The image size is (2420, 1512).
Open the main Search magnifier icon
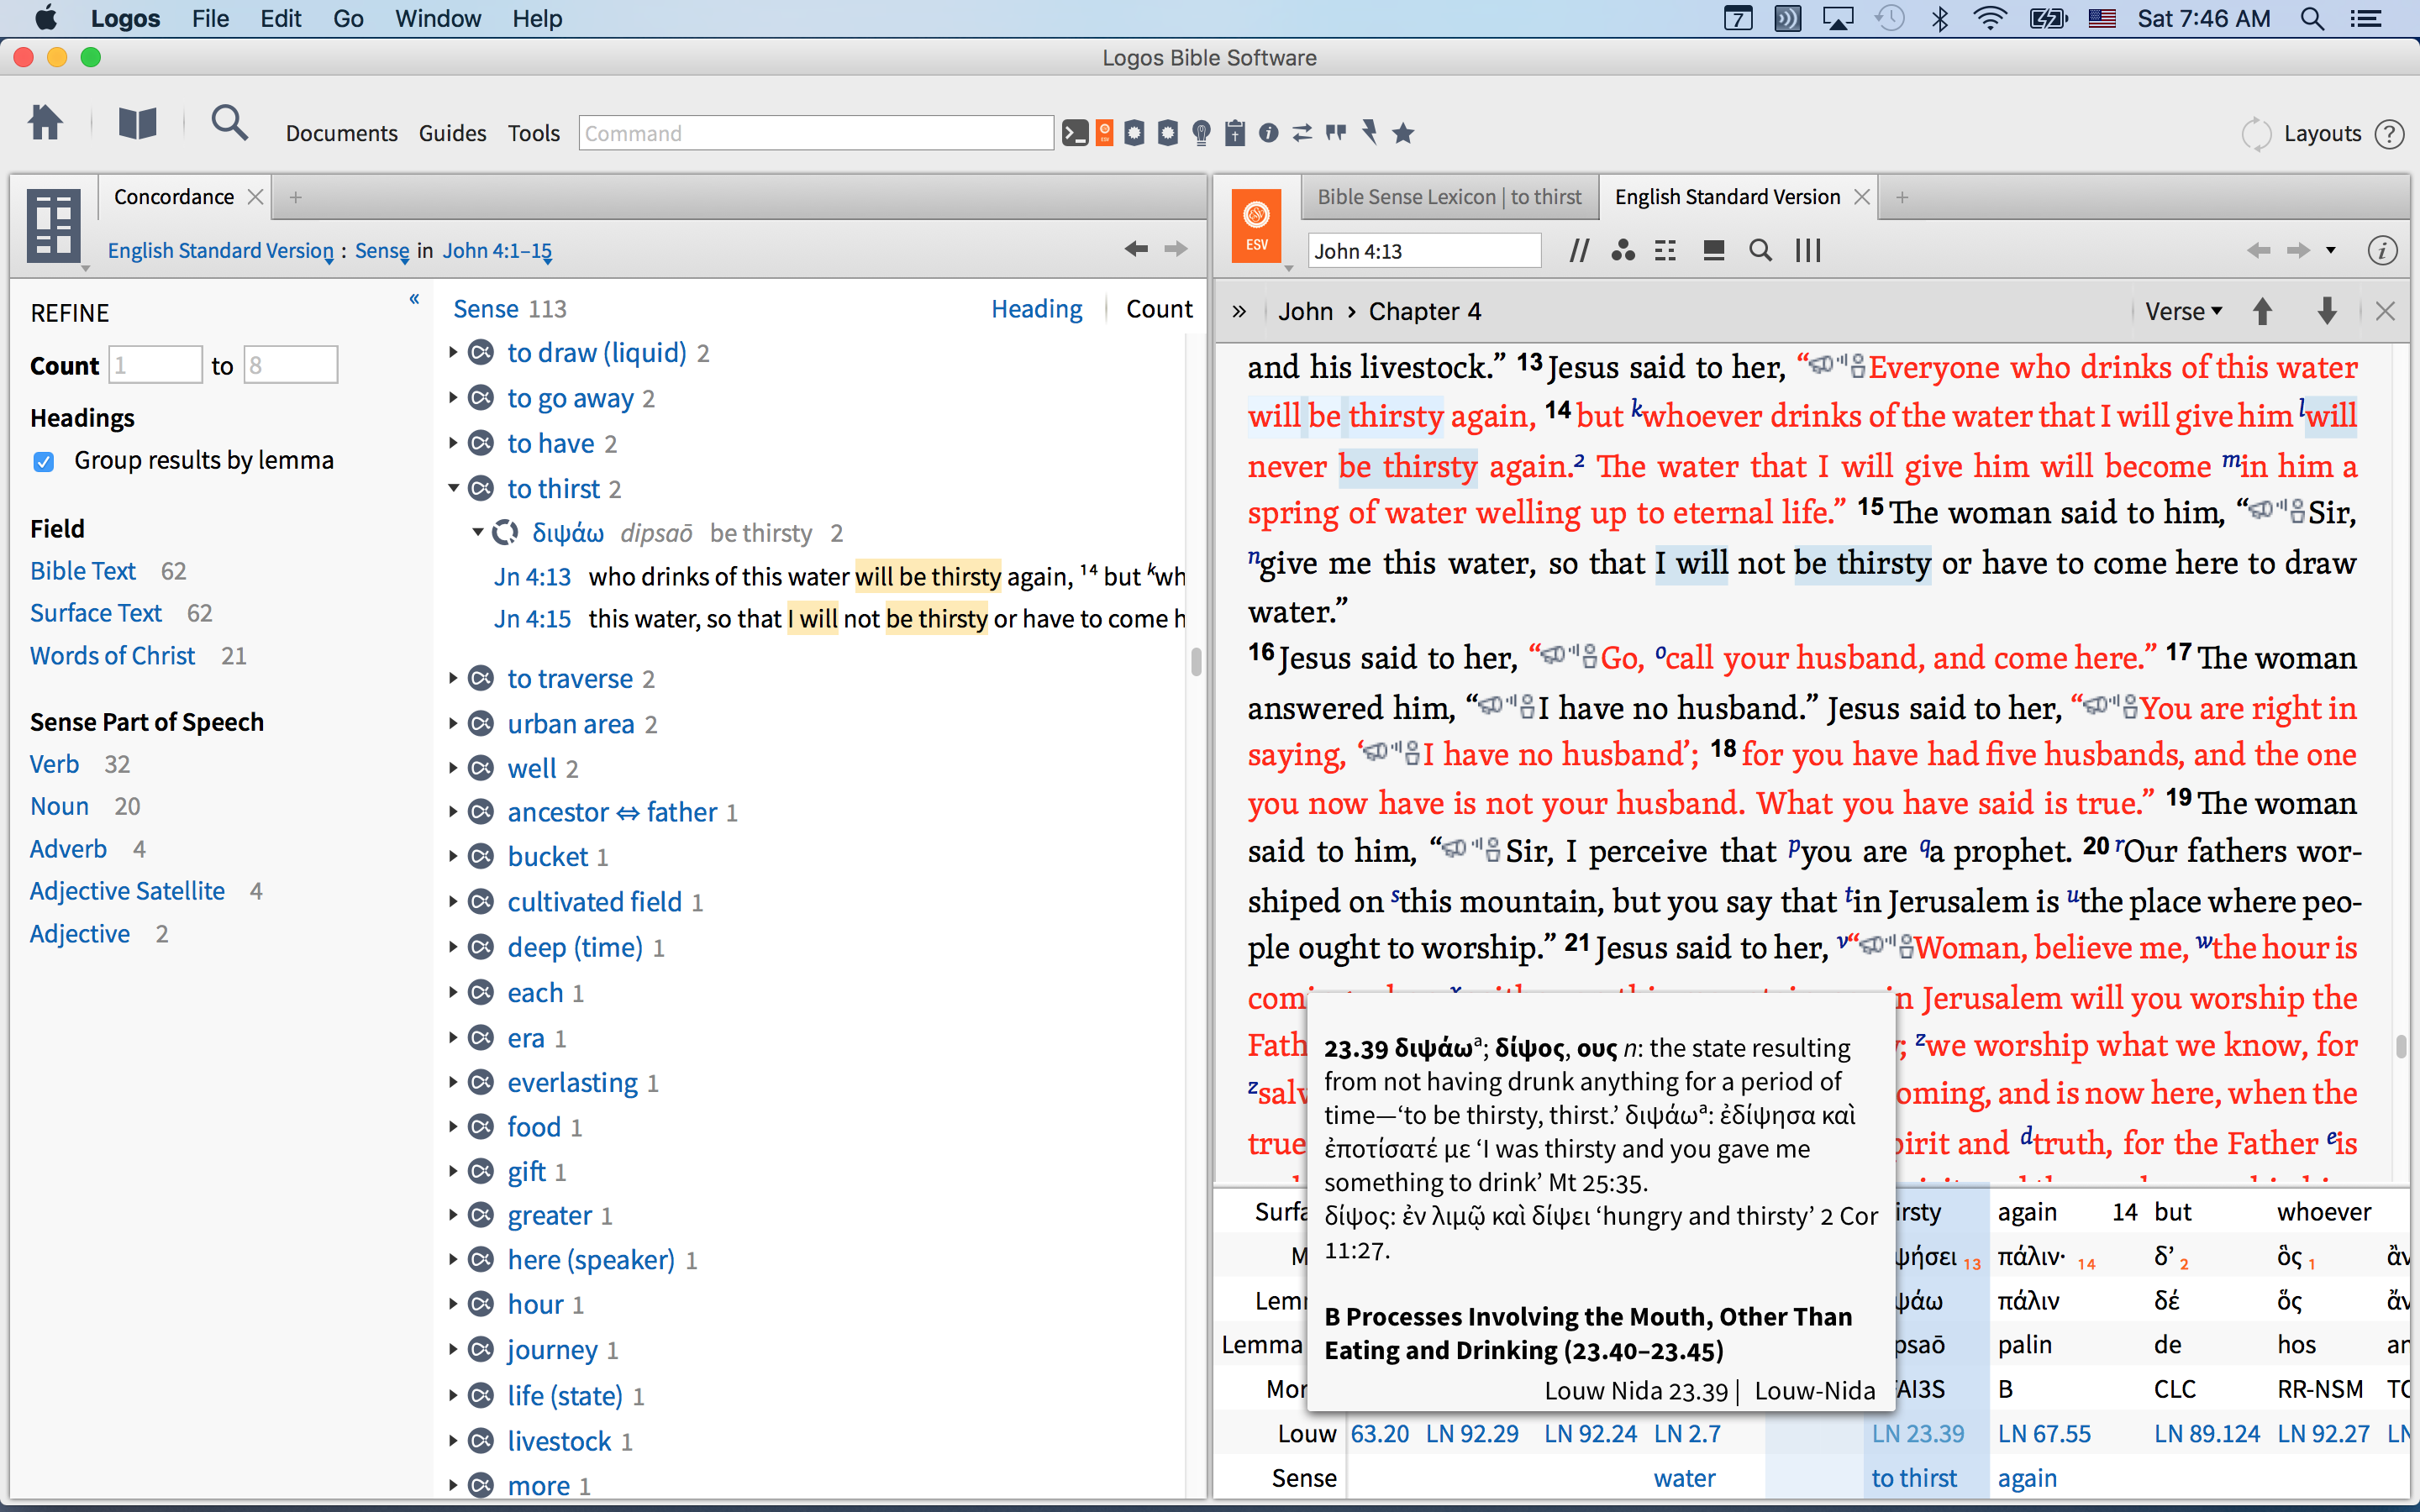[x=230, y=123]
